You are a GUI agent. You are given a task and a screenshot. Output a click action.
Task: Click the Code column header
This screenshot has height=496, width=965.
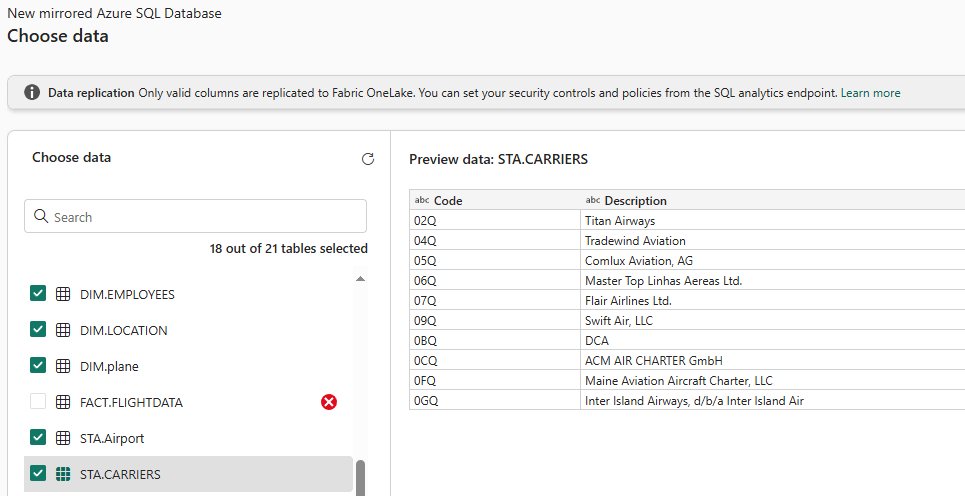(448, 201)
